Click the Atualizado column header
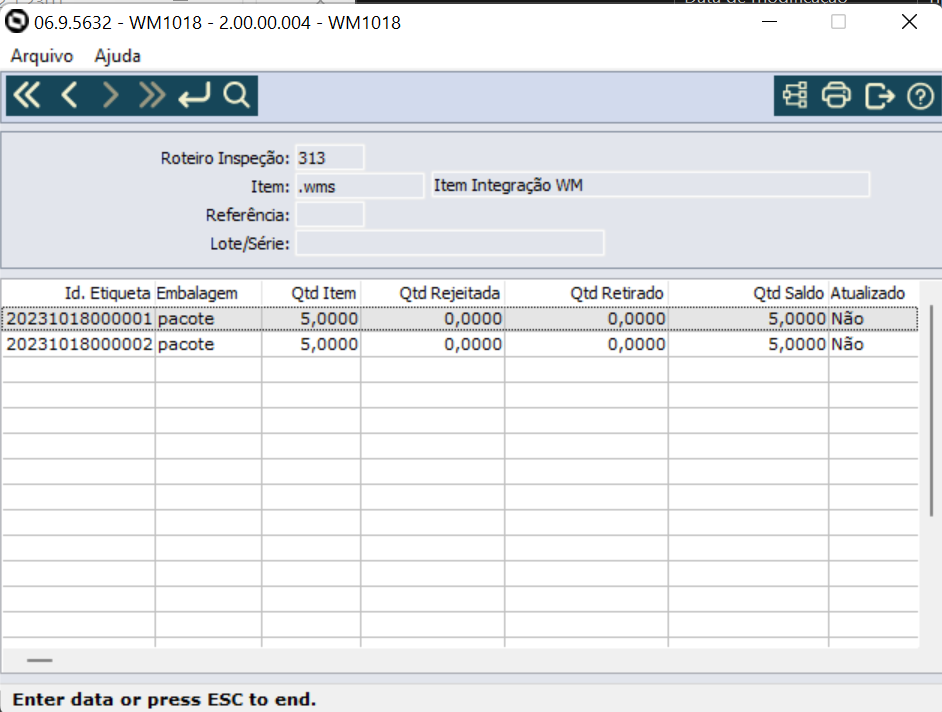Screen dimensions: 942x712 (867, 293)
